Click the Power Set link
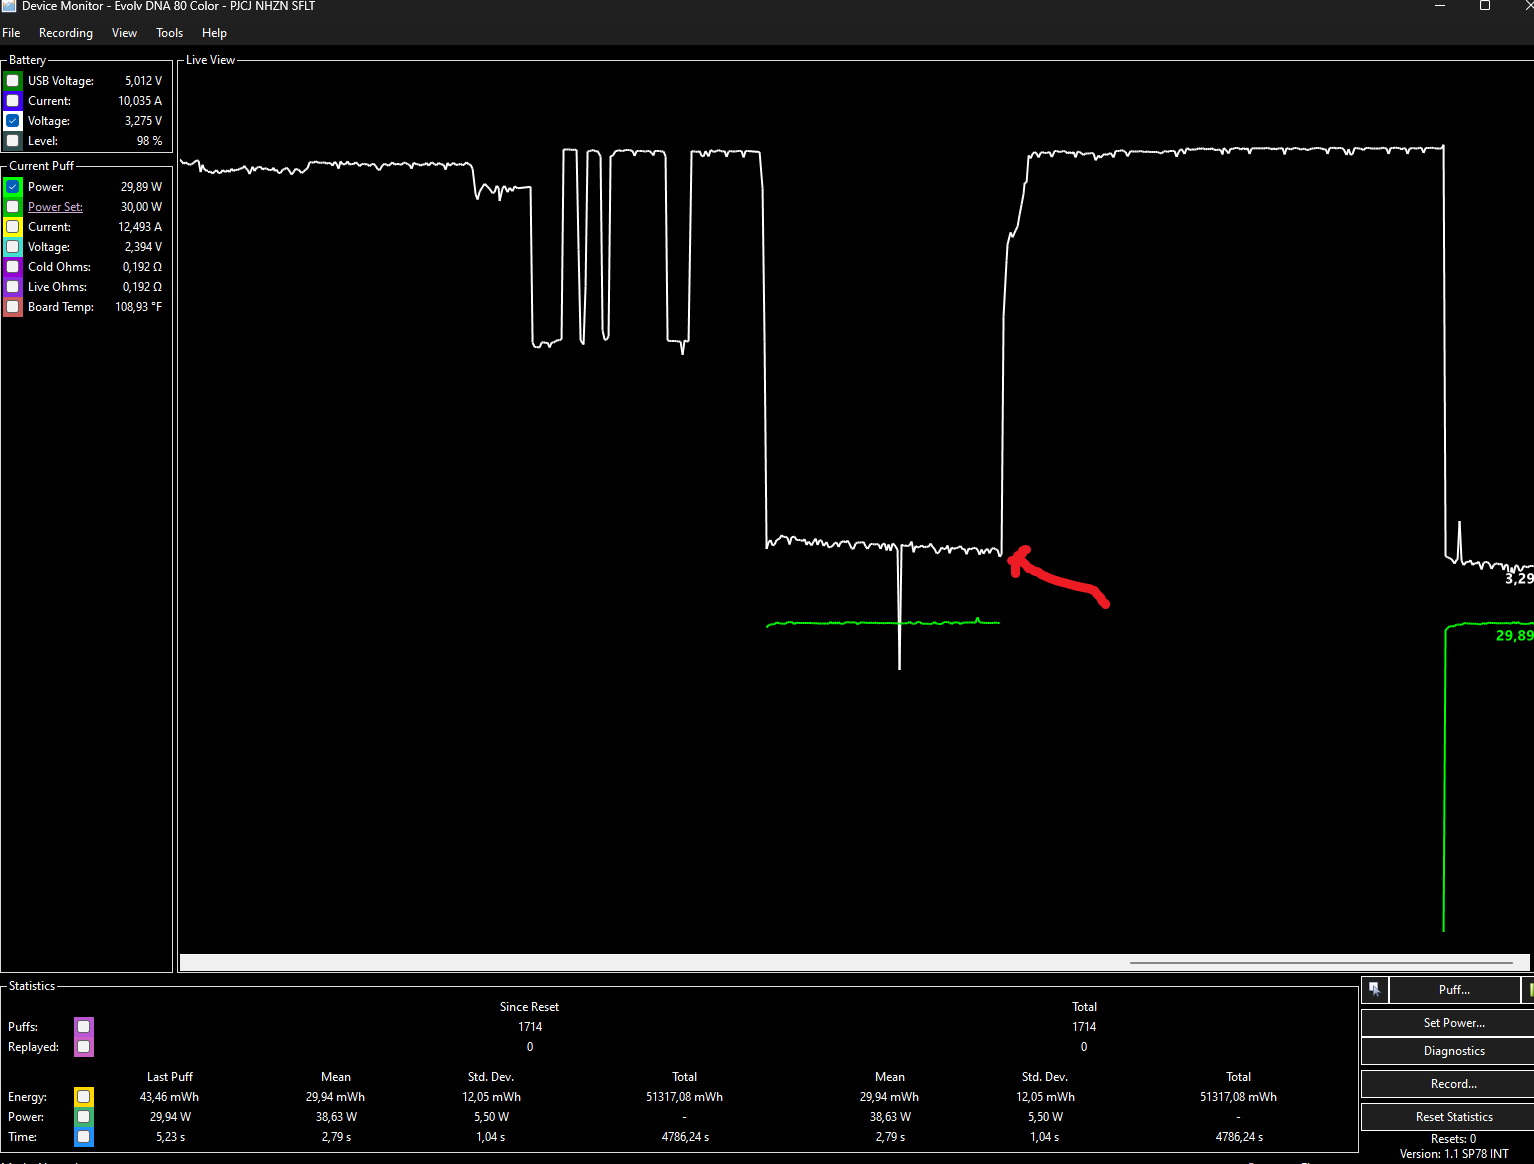 click(x=55, y=207)
